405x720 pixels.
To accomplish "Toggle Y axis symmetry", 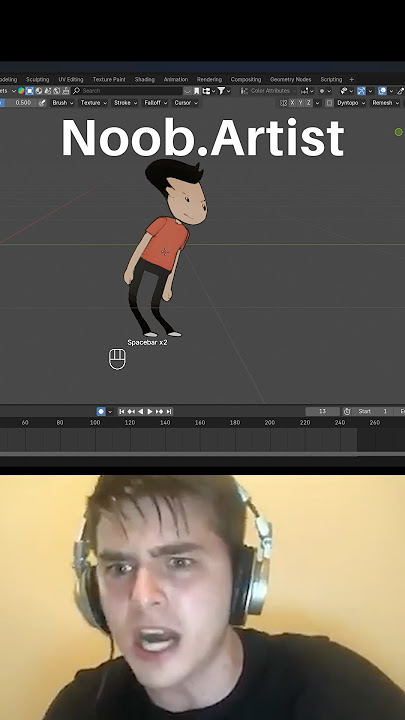I will click(x=300, y=103).
